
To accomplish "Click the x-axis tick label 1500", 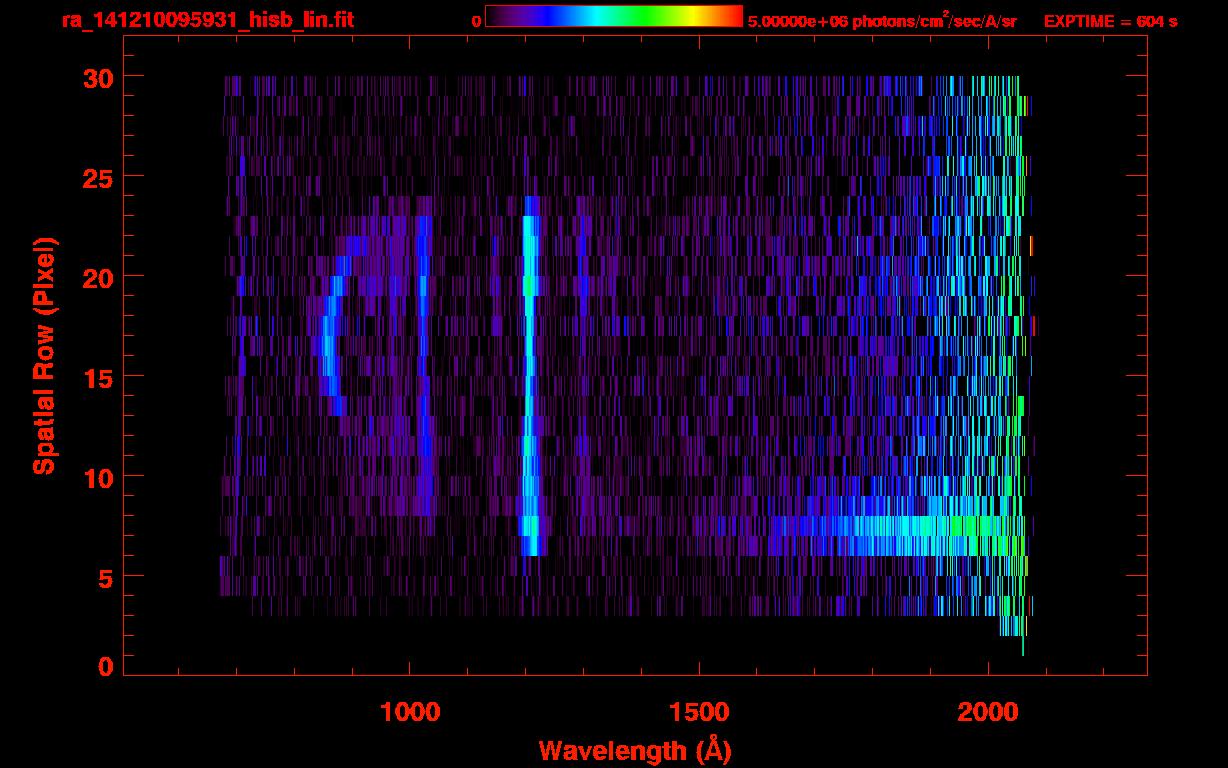I will tap(699, 712).
